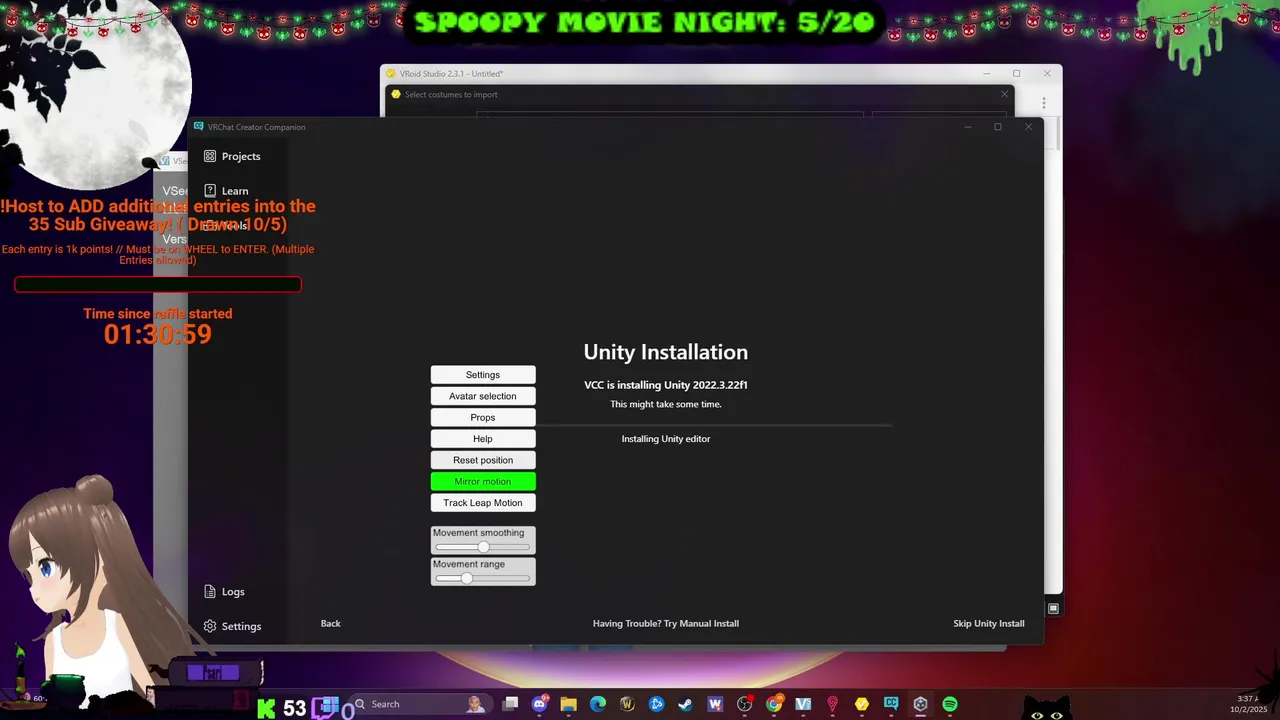Toggle the green Mirror motion button

coord(483,481)
